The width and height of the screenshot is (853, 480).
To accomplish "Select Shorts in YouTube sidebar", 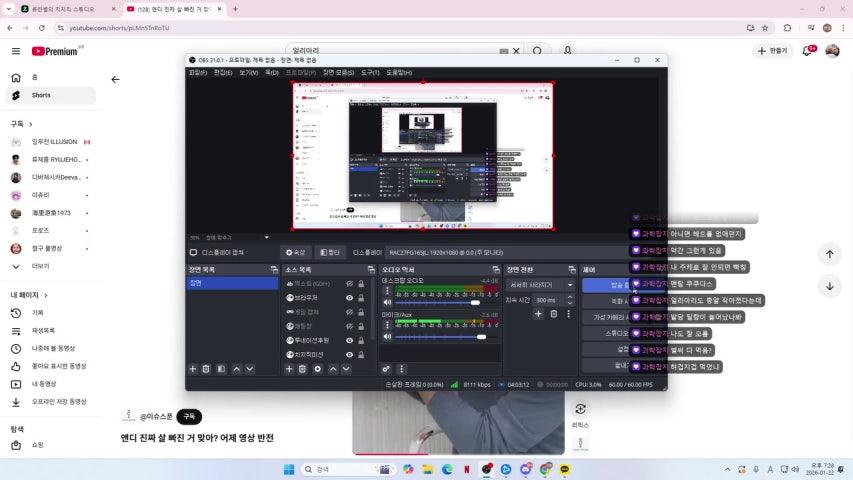I will 41,96.
